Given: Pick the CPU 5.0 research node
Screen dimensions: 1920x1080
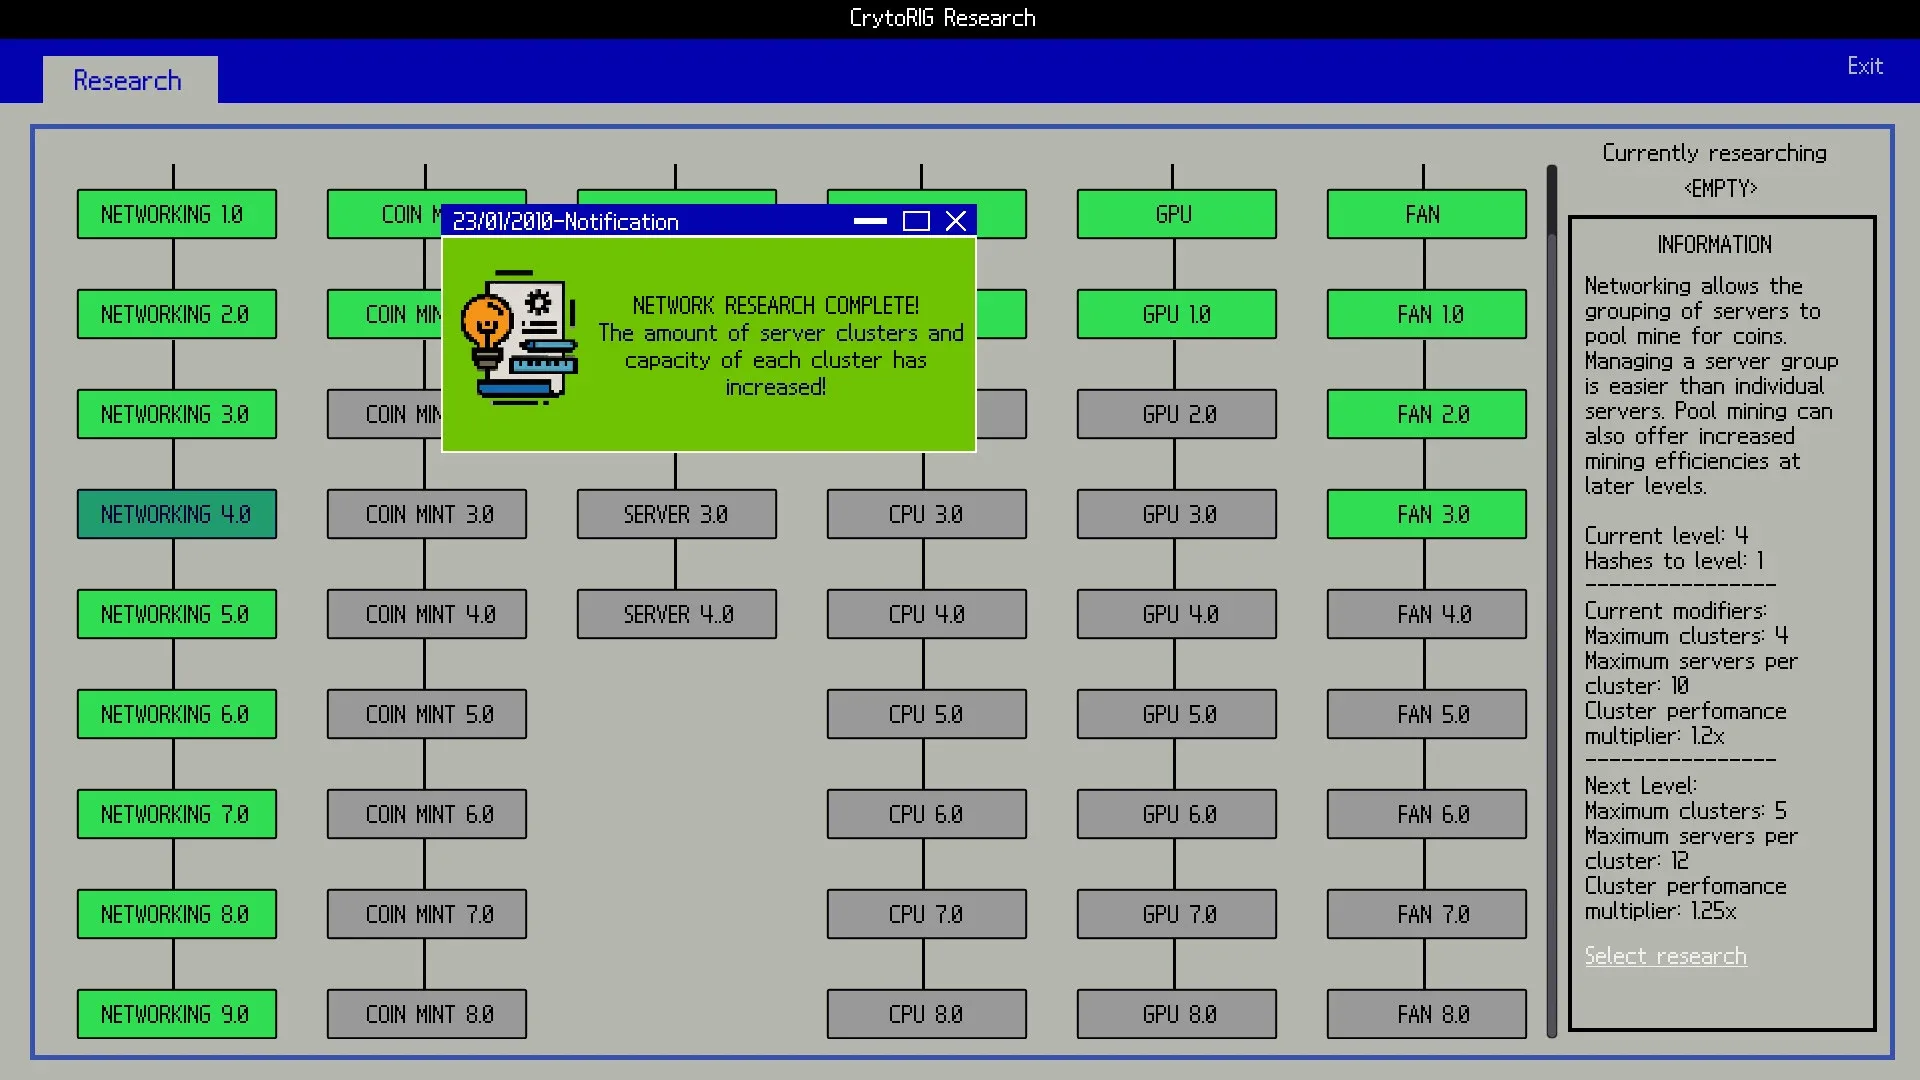Looking at the screenshot, I should 926,714.
